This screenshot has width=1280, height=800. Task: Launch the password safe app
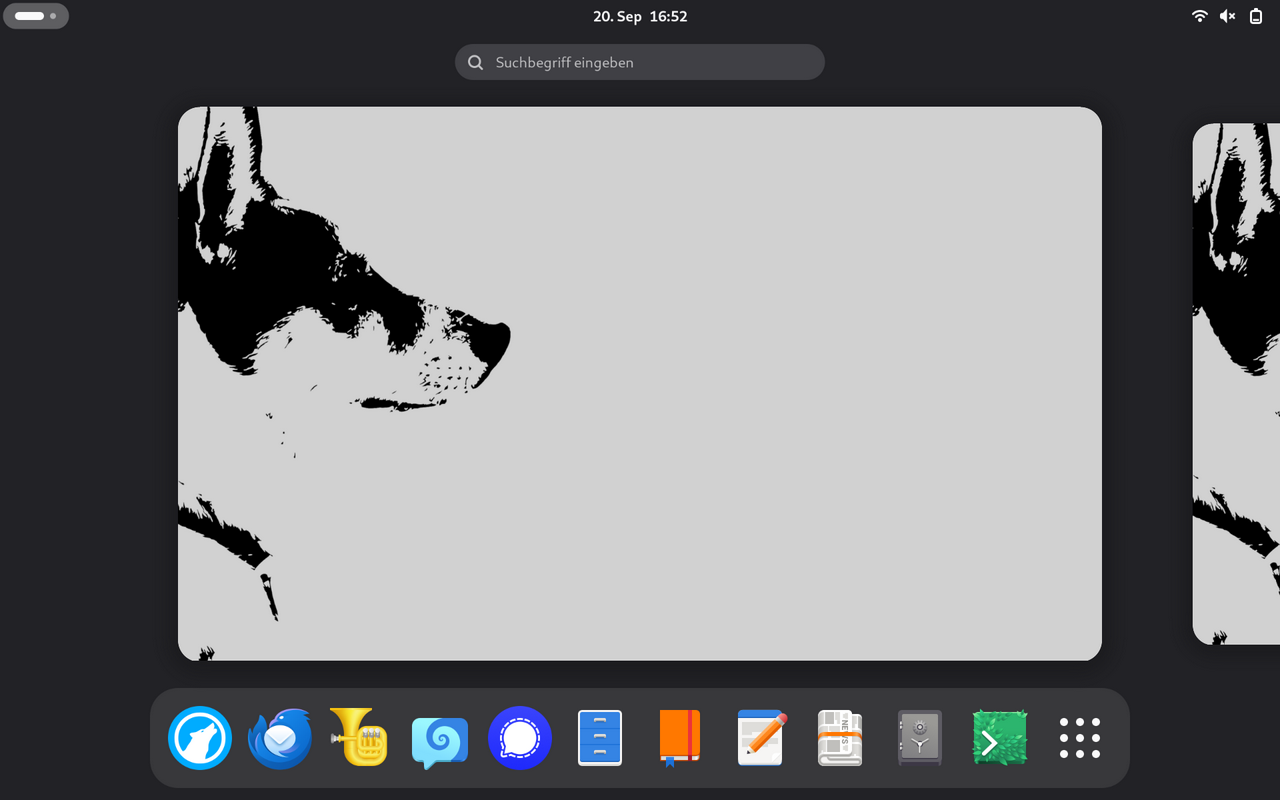pos(920,738)
